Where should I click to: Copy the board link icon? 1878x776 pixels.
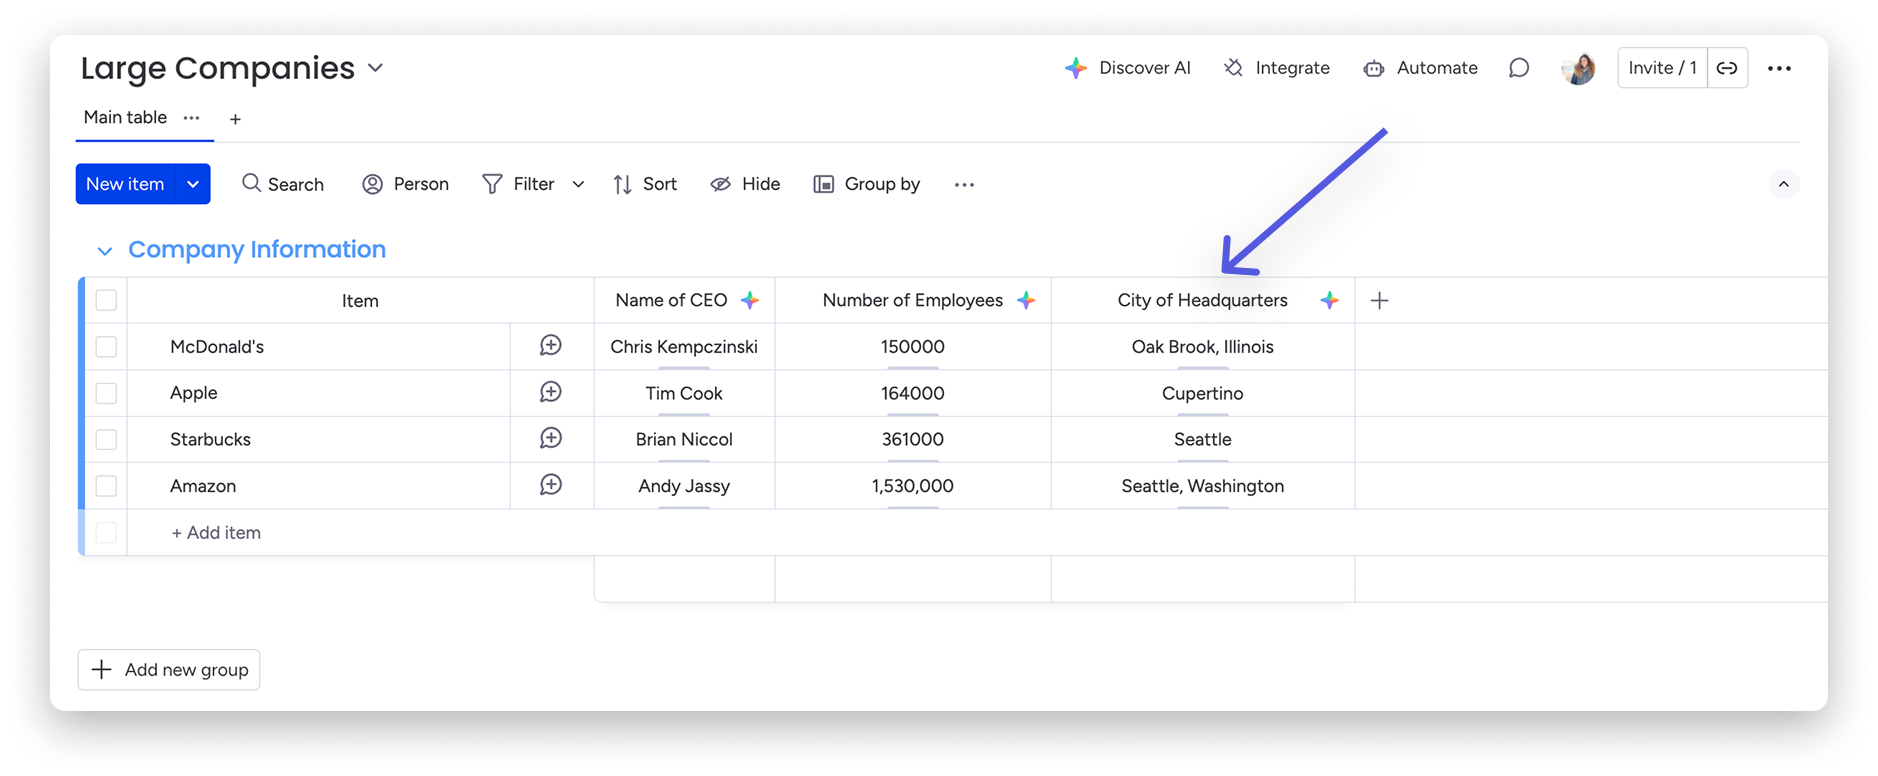click(1727, 68)
